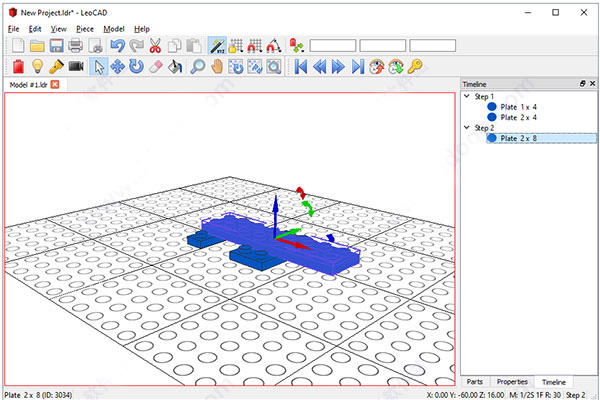600x400 pixels.
Task: Collapse Step 1 in the Timeline
Action: point(466,97)
